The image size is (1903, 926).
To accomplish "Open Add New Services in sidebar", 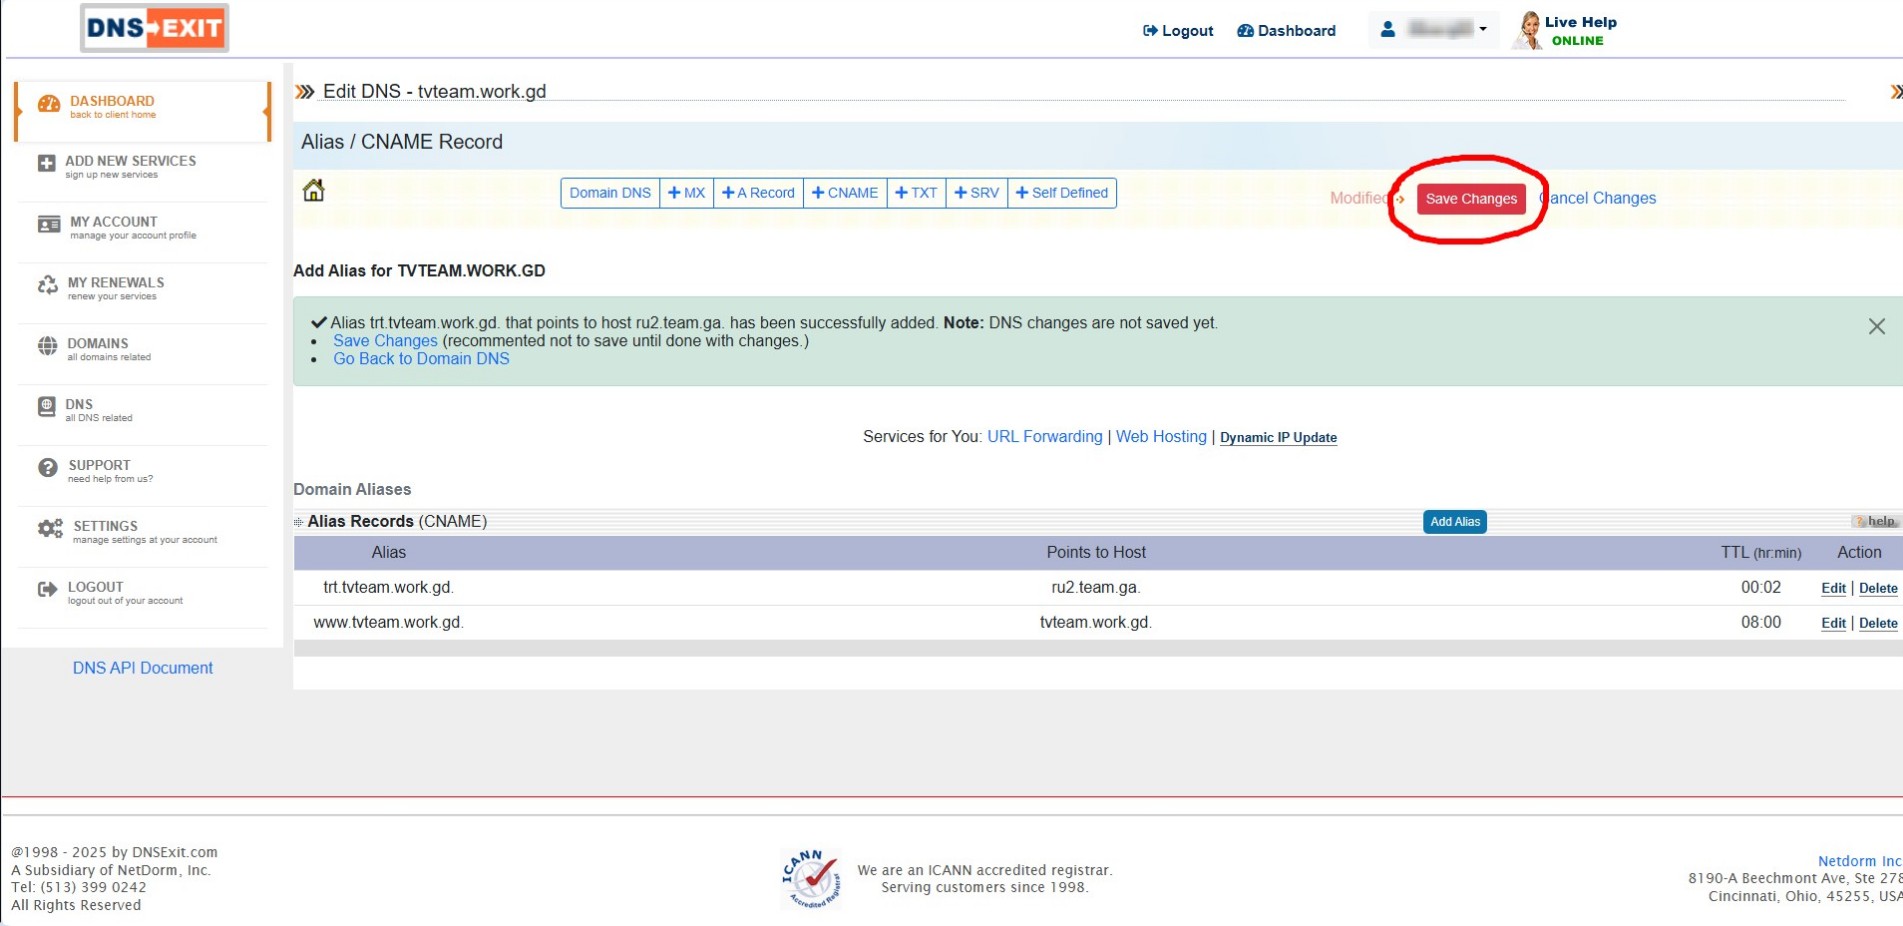I will (129, 166).
